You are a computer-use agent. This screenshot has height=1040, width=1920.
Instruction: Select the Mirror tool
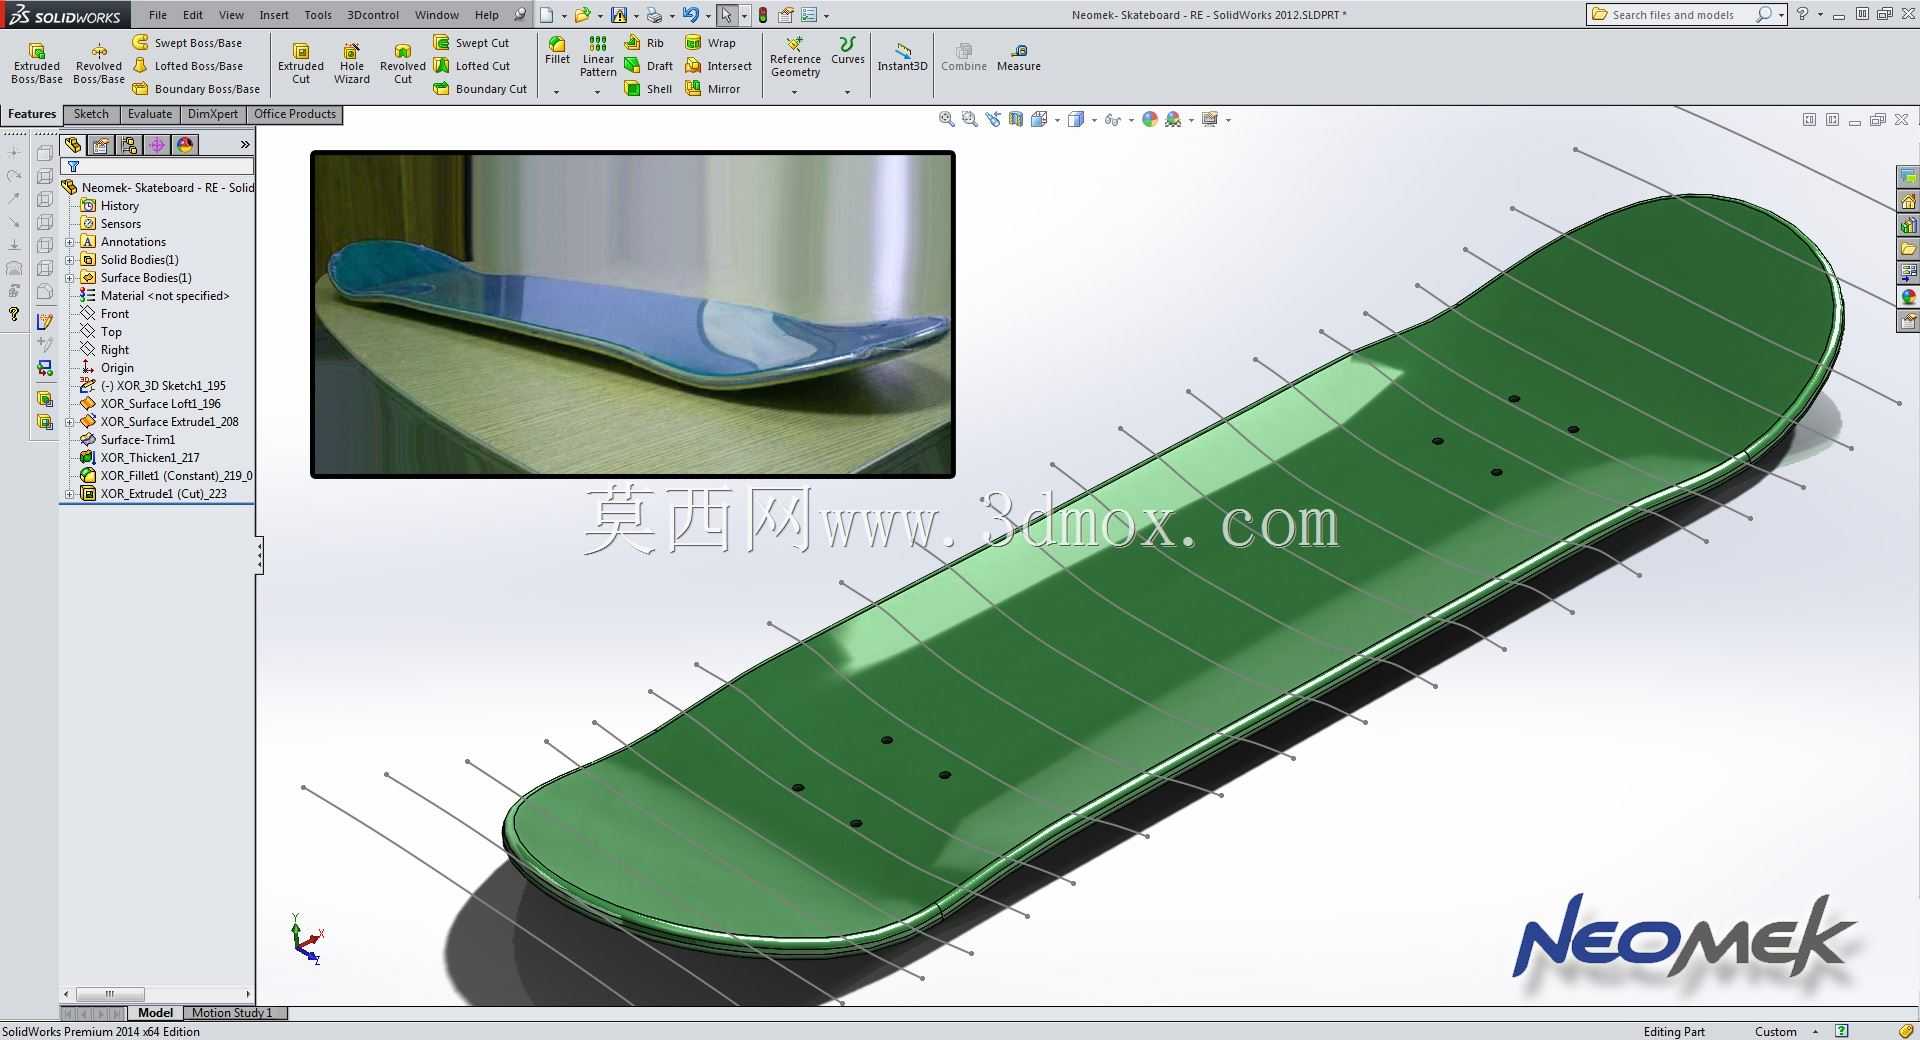(x=713, y=89)
